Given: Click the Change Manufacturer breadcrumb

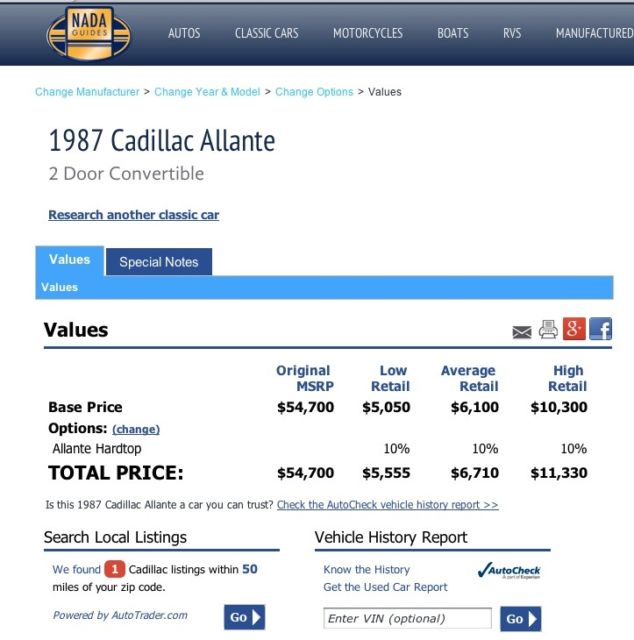Looking at the screenshot, I should pos(87,92).
